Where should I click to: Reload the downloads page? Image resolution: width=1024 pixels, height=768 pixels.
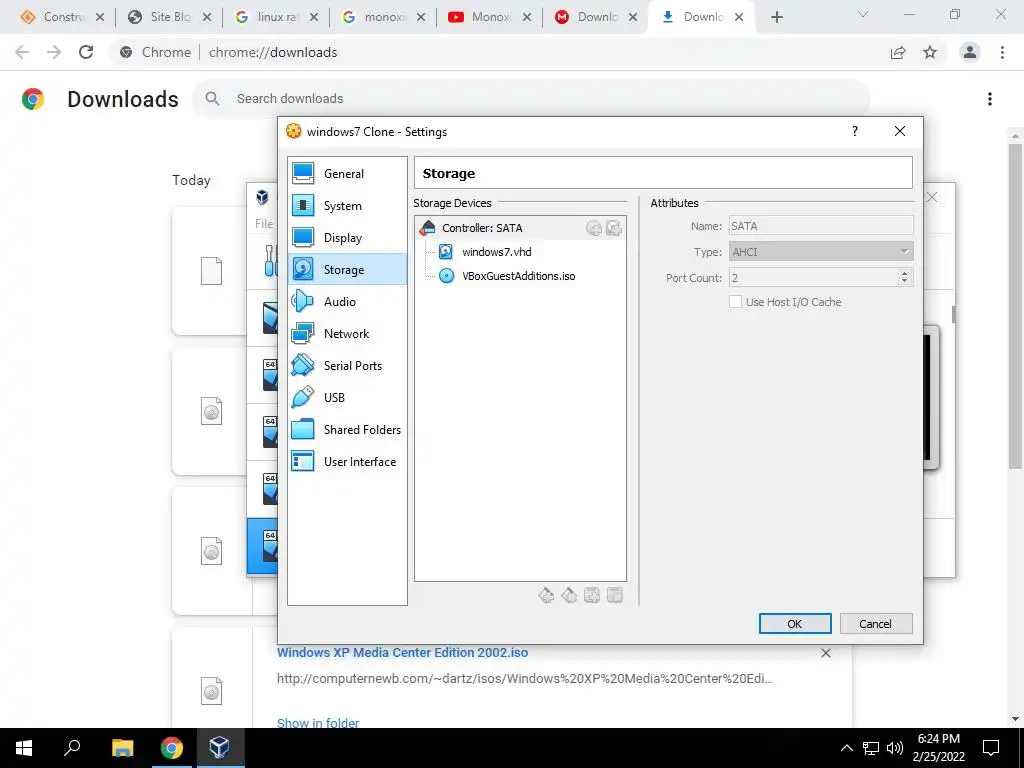pos(86,52)
